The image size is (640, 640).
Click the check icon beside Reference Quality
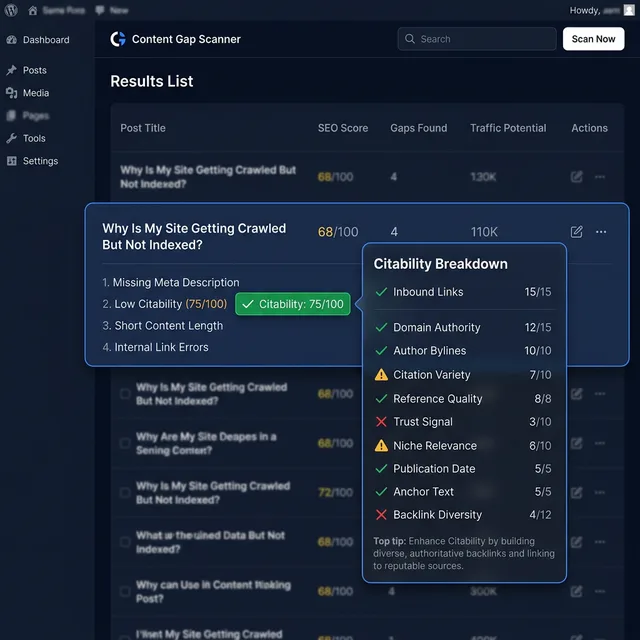pyautogui.click(x=381, y=398)
